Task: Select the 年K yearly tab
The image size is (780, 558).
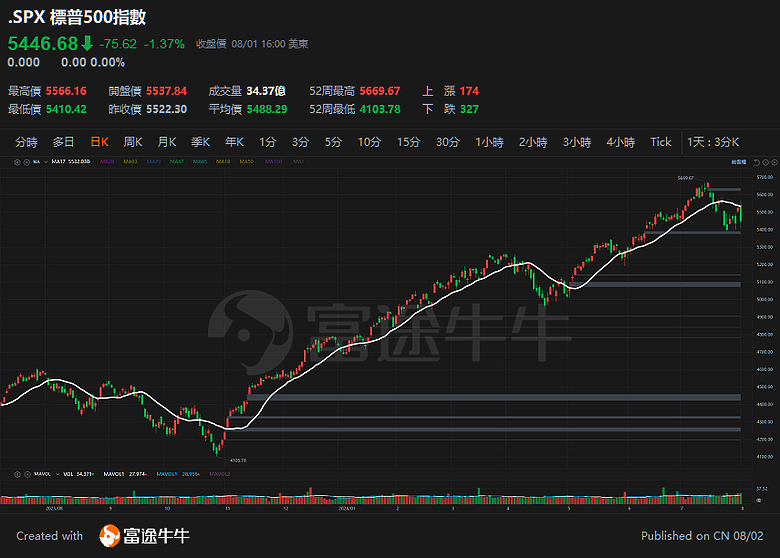Action: click(234, 142)
